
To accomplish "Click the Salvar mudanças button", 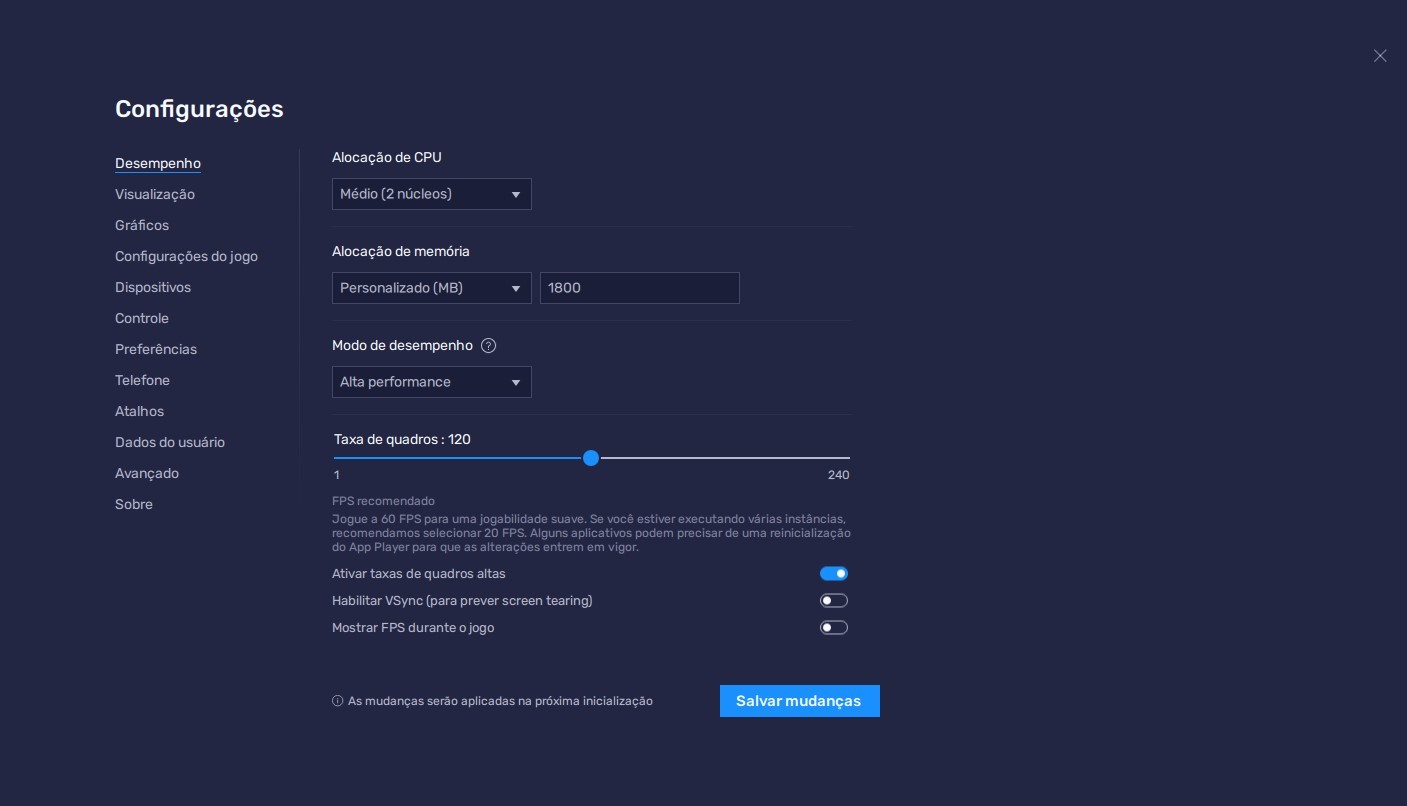I will (x=800, y=701).
